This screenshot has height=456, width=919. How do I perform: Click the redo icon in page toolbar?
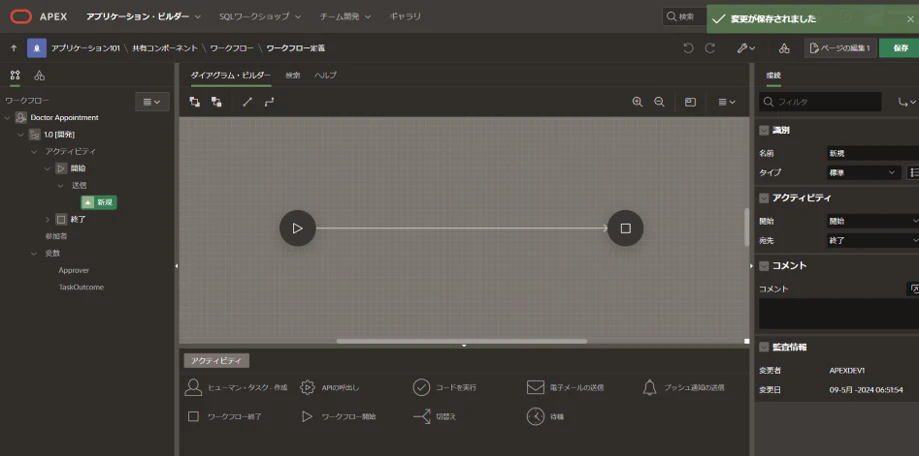[710, 49]
